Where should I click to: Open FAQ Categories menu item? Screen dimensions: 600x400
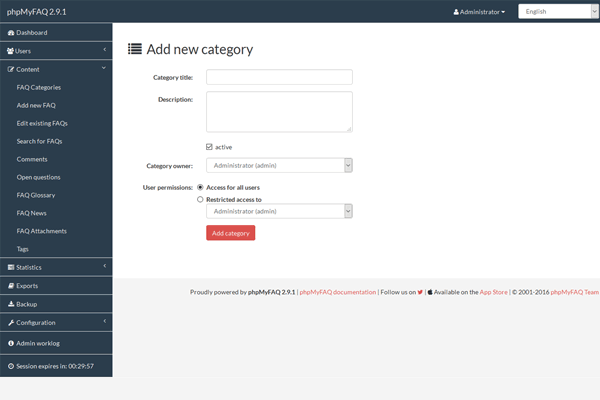click(x=39, y=87)
